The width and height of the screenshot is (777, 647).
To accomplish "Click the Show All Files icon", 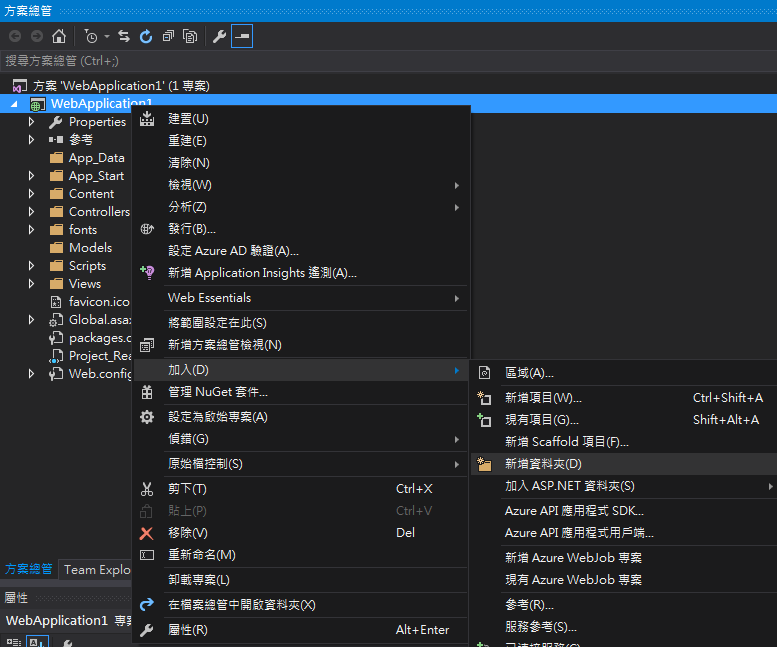I will 190,36.
